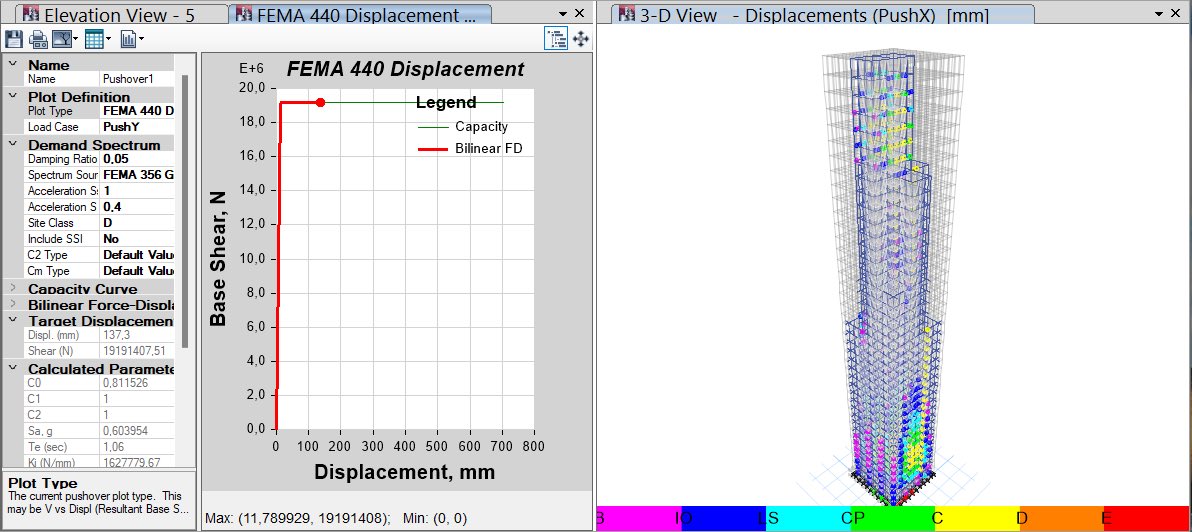This screenshot has width=1192, height=532.
Task: Collapse the Calculated Parameters section
Action: click(12, 369)
